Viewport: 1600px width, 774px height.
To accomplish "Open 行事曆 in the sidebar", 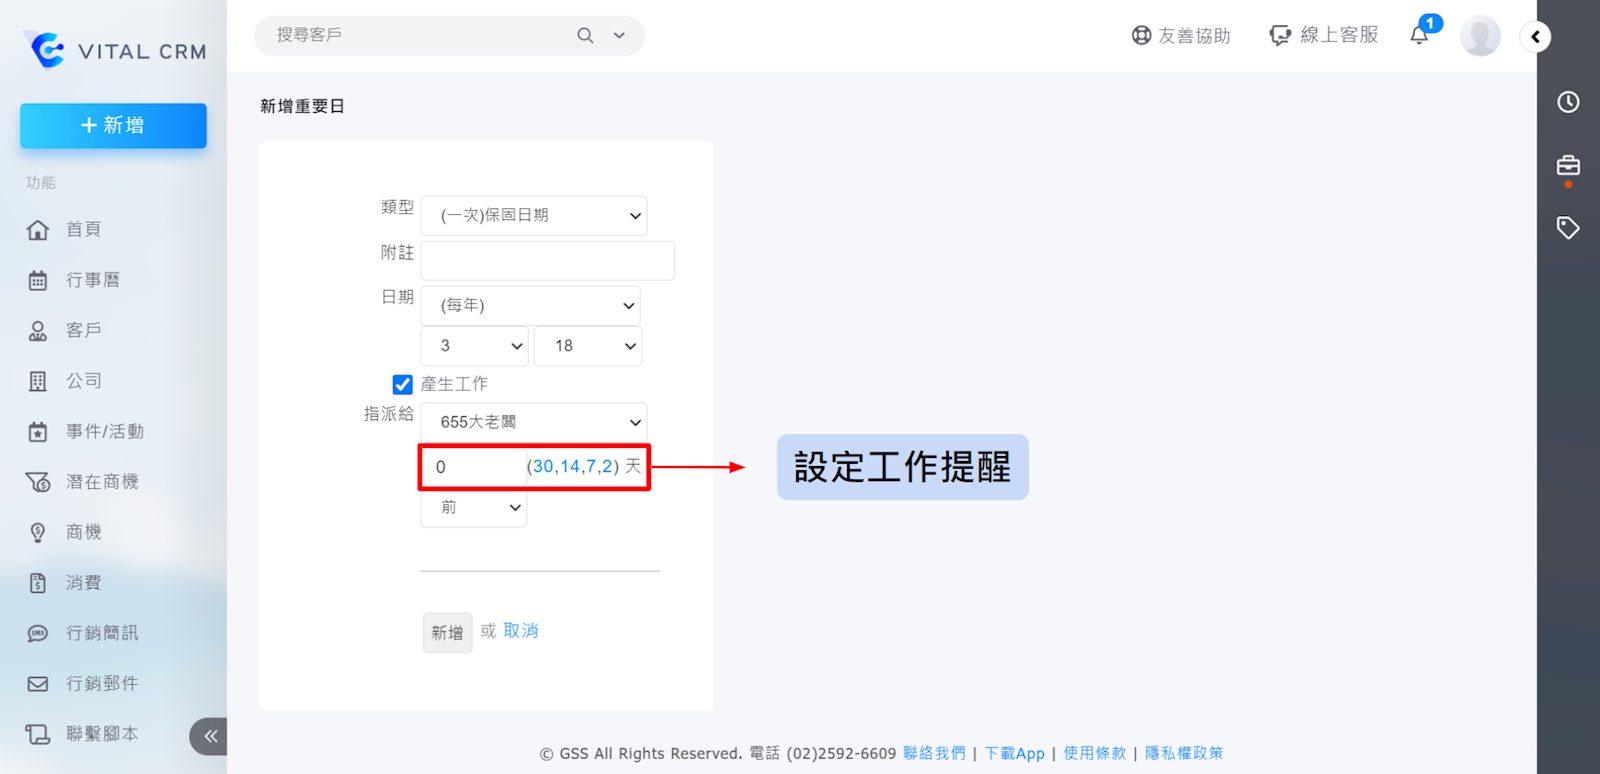I will tap(92, 280).
